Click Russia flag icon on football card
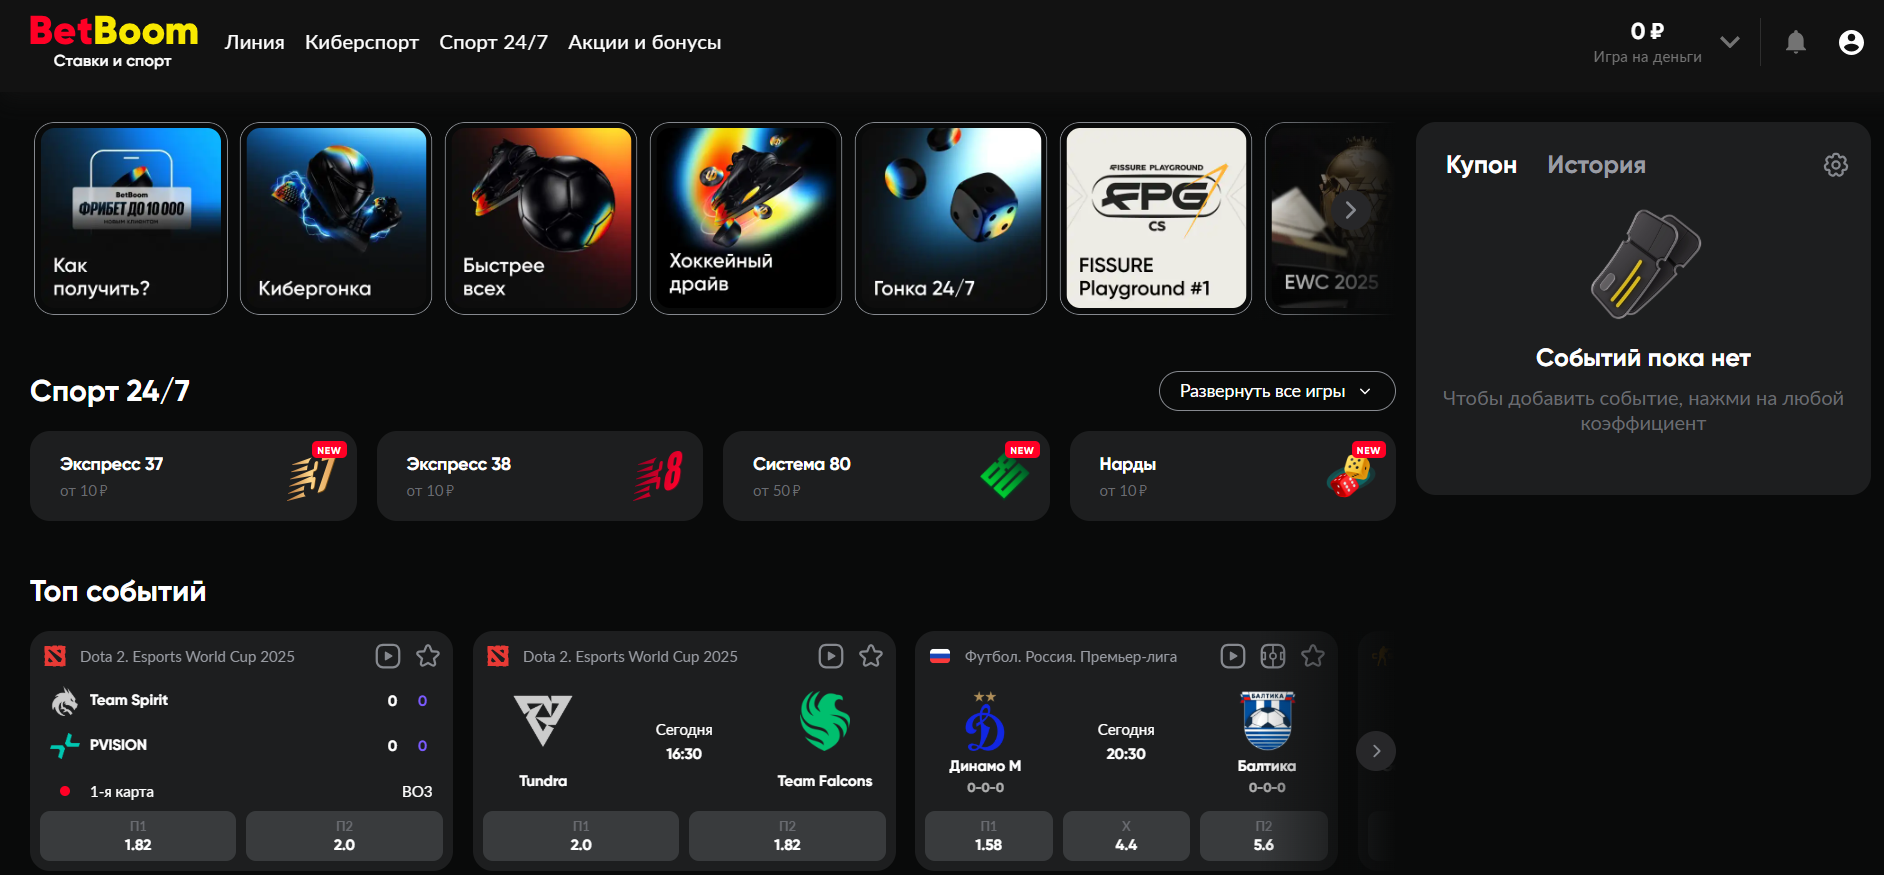Screen dimensions: 1884x875 [940, 657]
